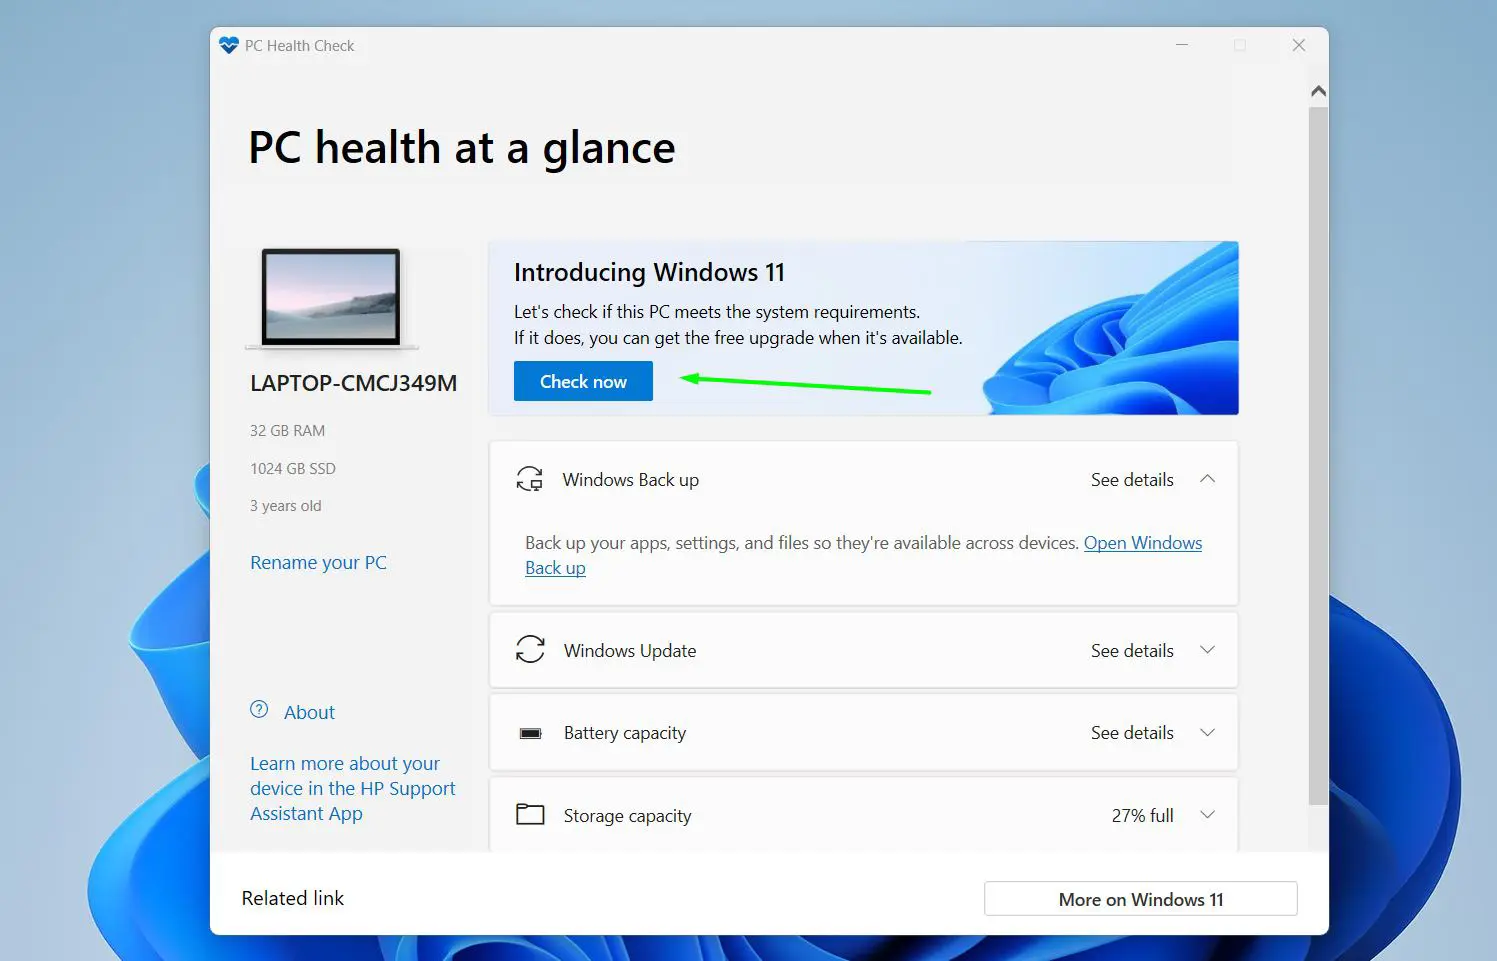Expand the Windows Update details
This screenshot has width=1497, height=961.
point(1207,650)
